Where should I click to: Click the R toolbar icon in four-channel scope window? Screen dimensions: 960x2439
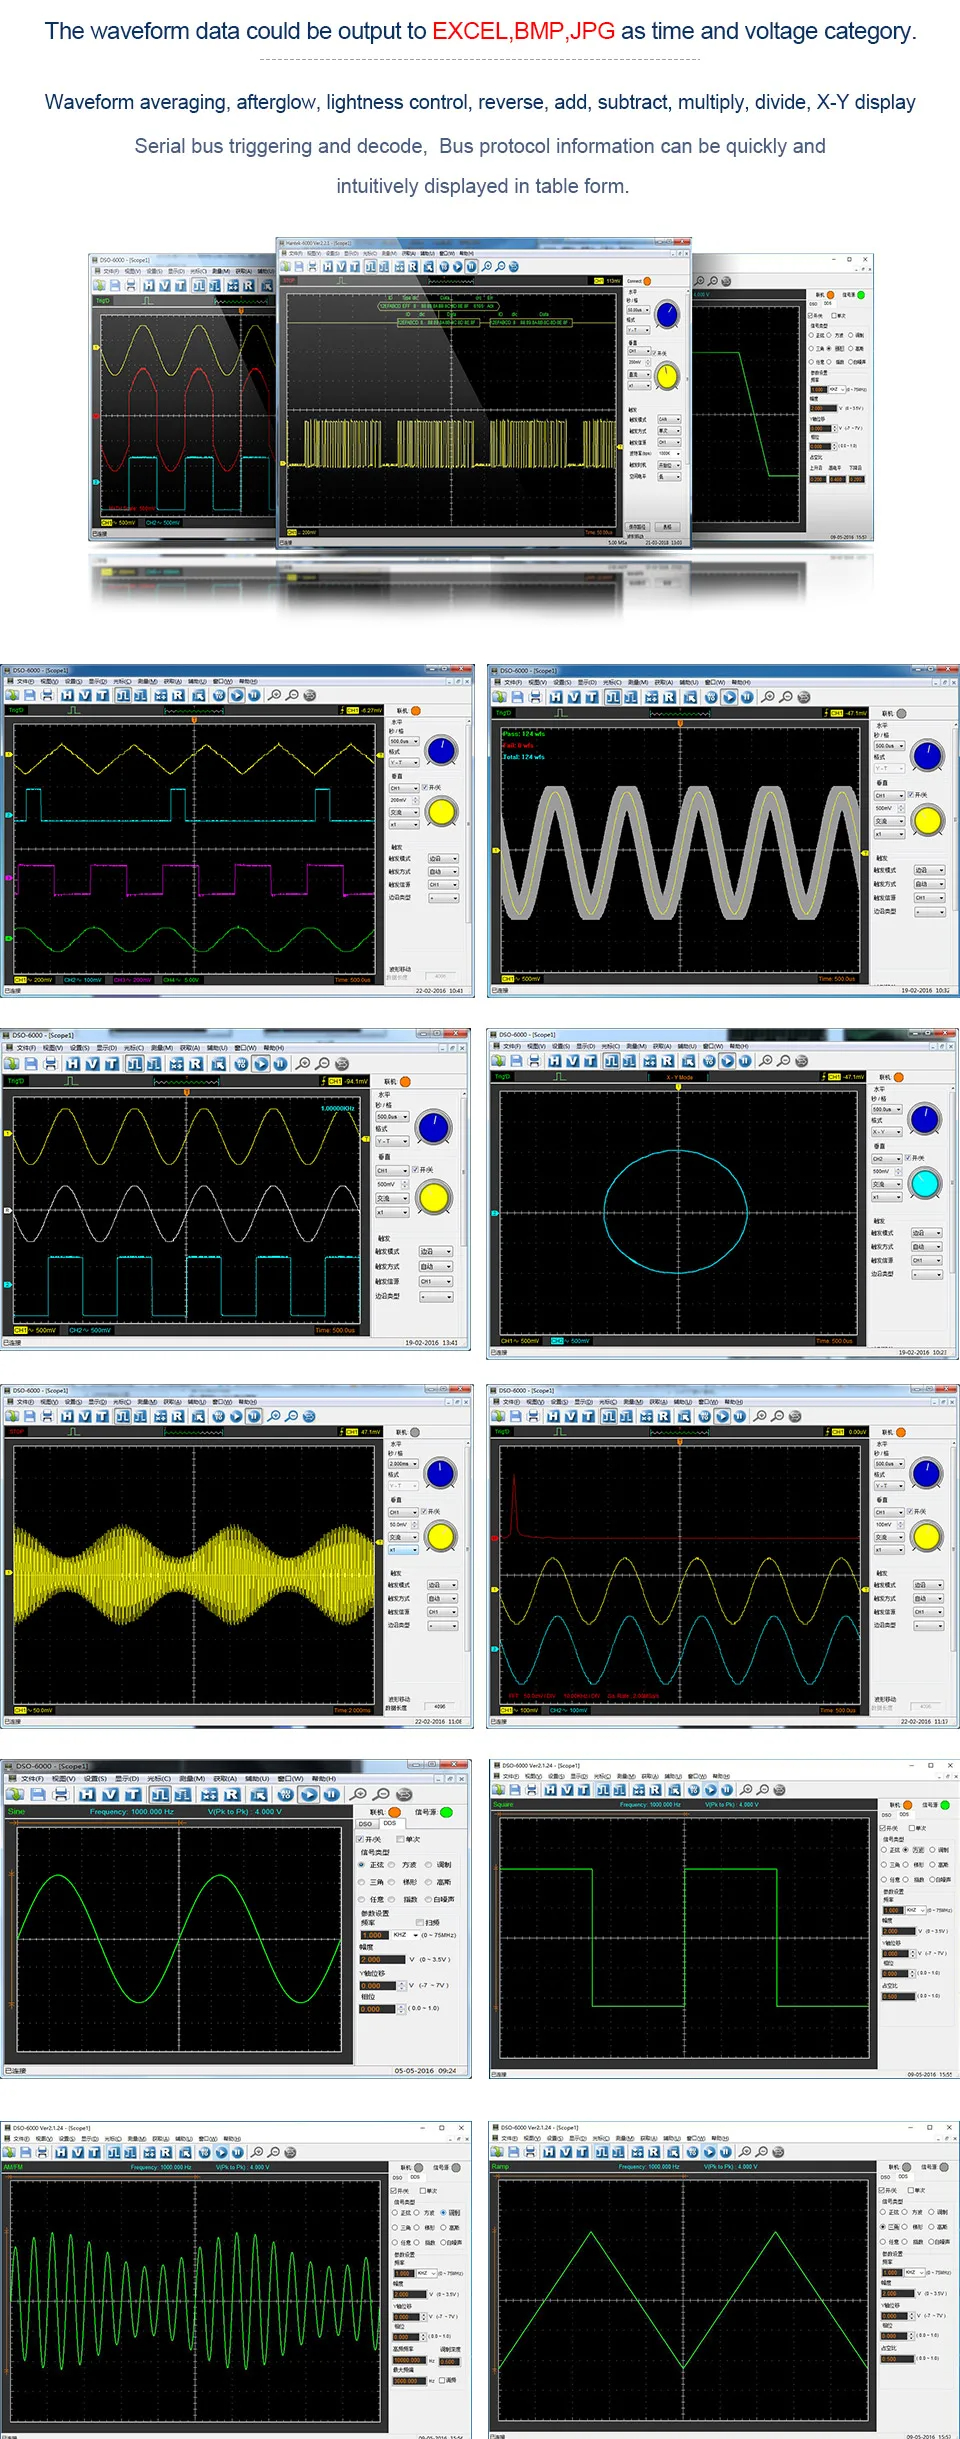click(178, 695)
